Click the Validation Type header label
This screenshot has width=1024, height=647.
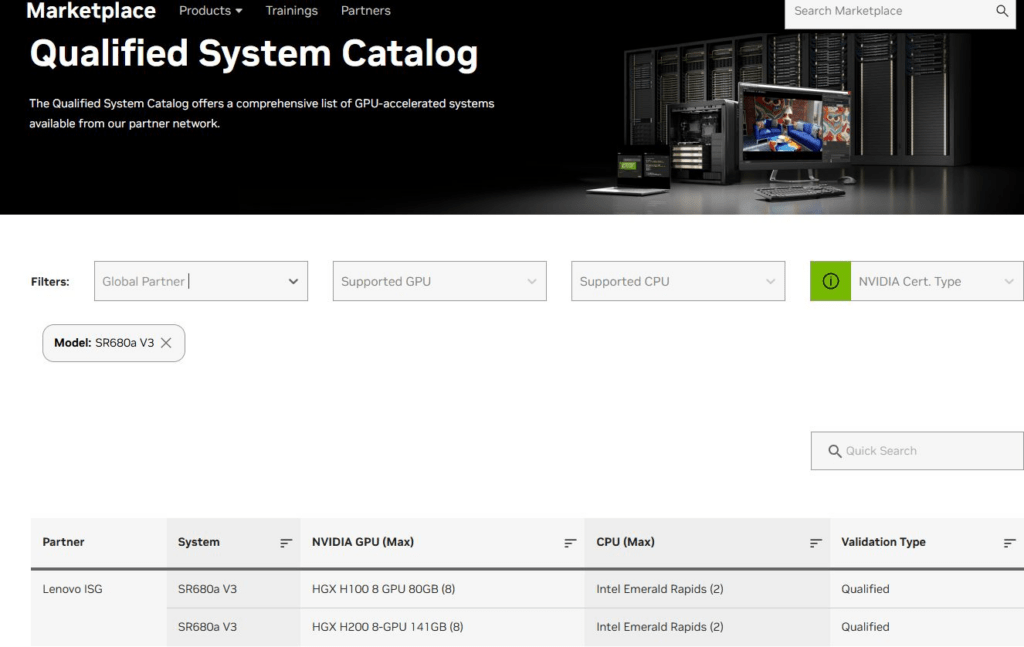[883, 542]
